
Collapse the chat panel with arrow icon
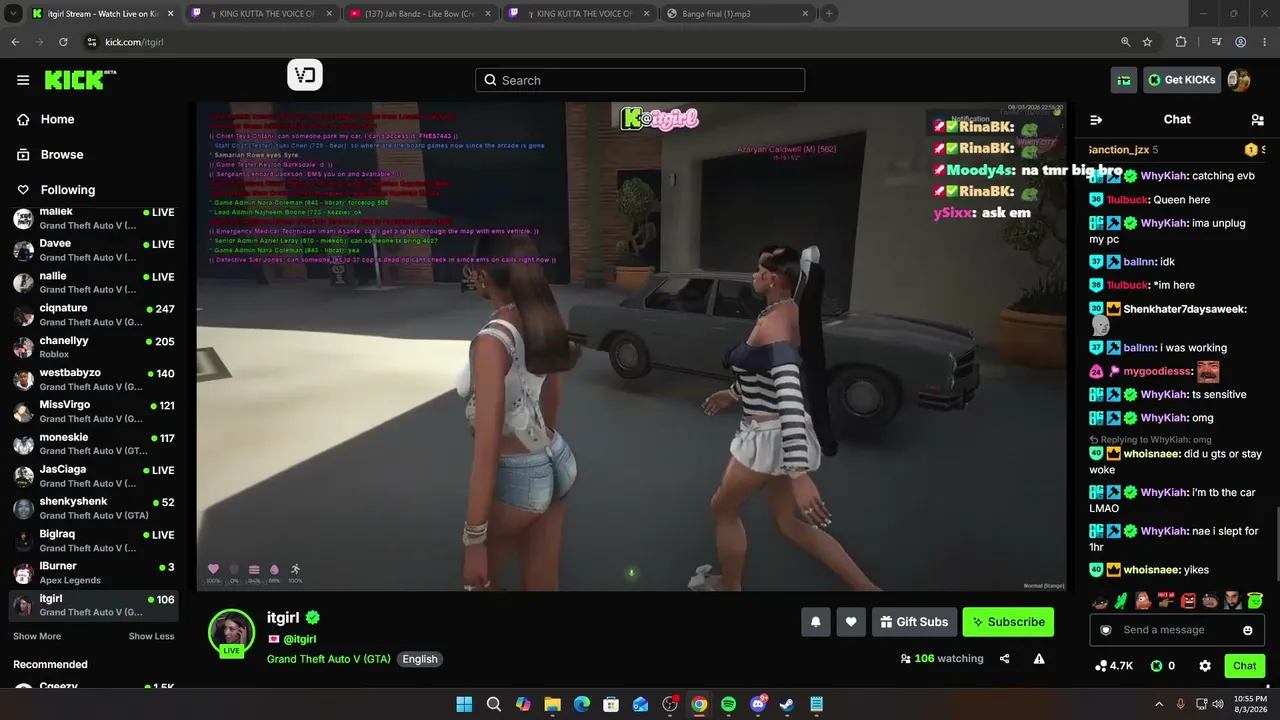1096,119
